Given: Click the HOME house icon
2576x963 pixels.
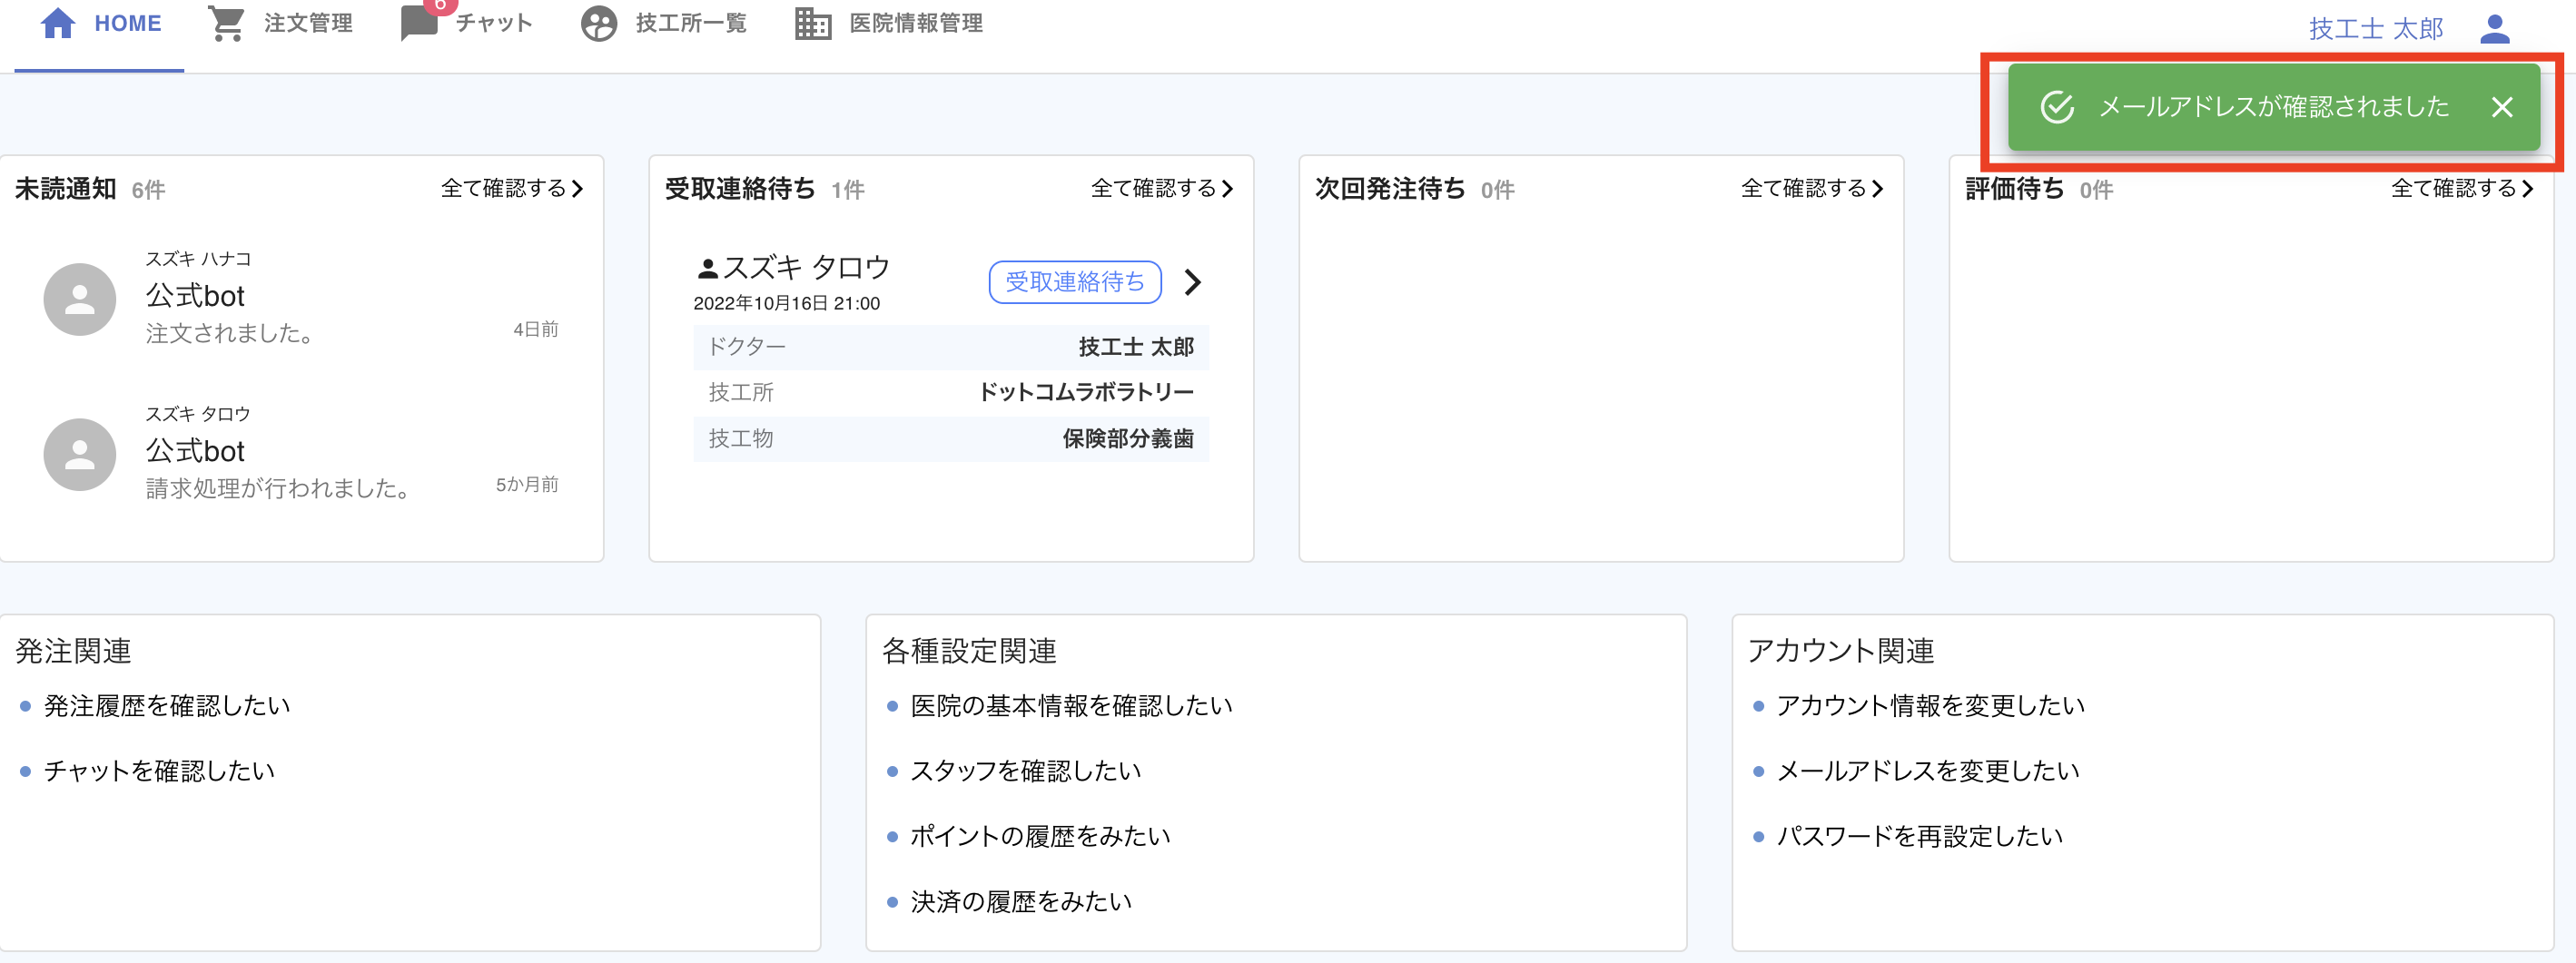Looking at the screenshot, I should 58,23.
